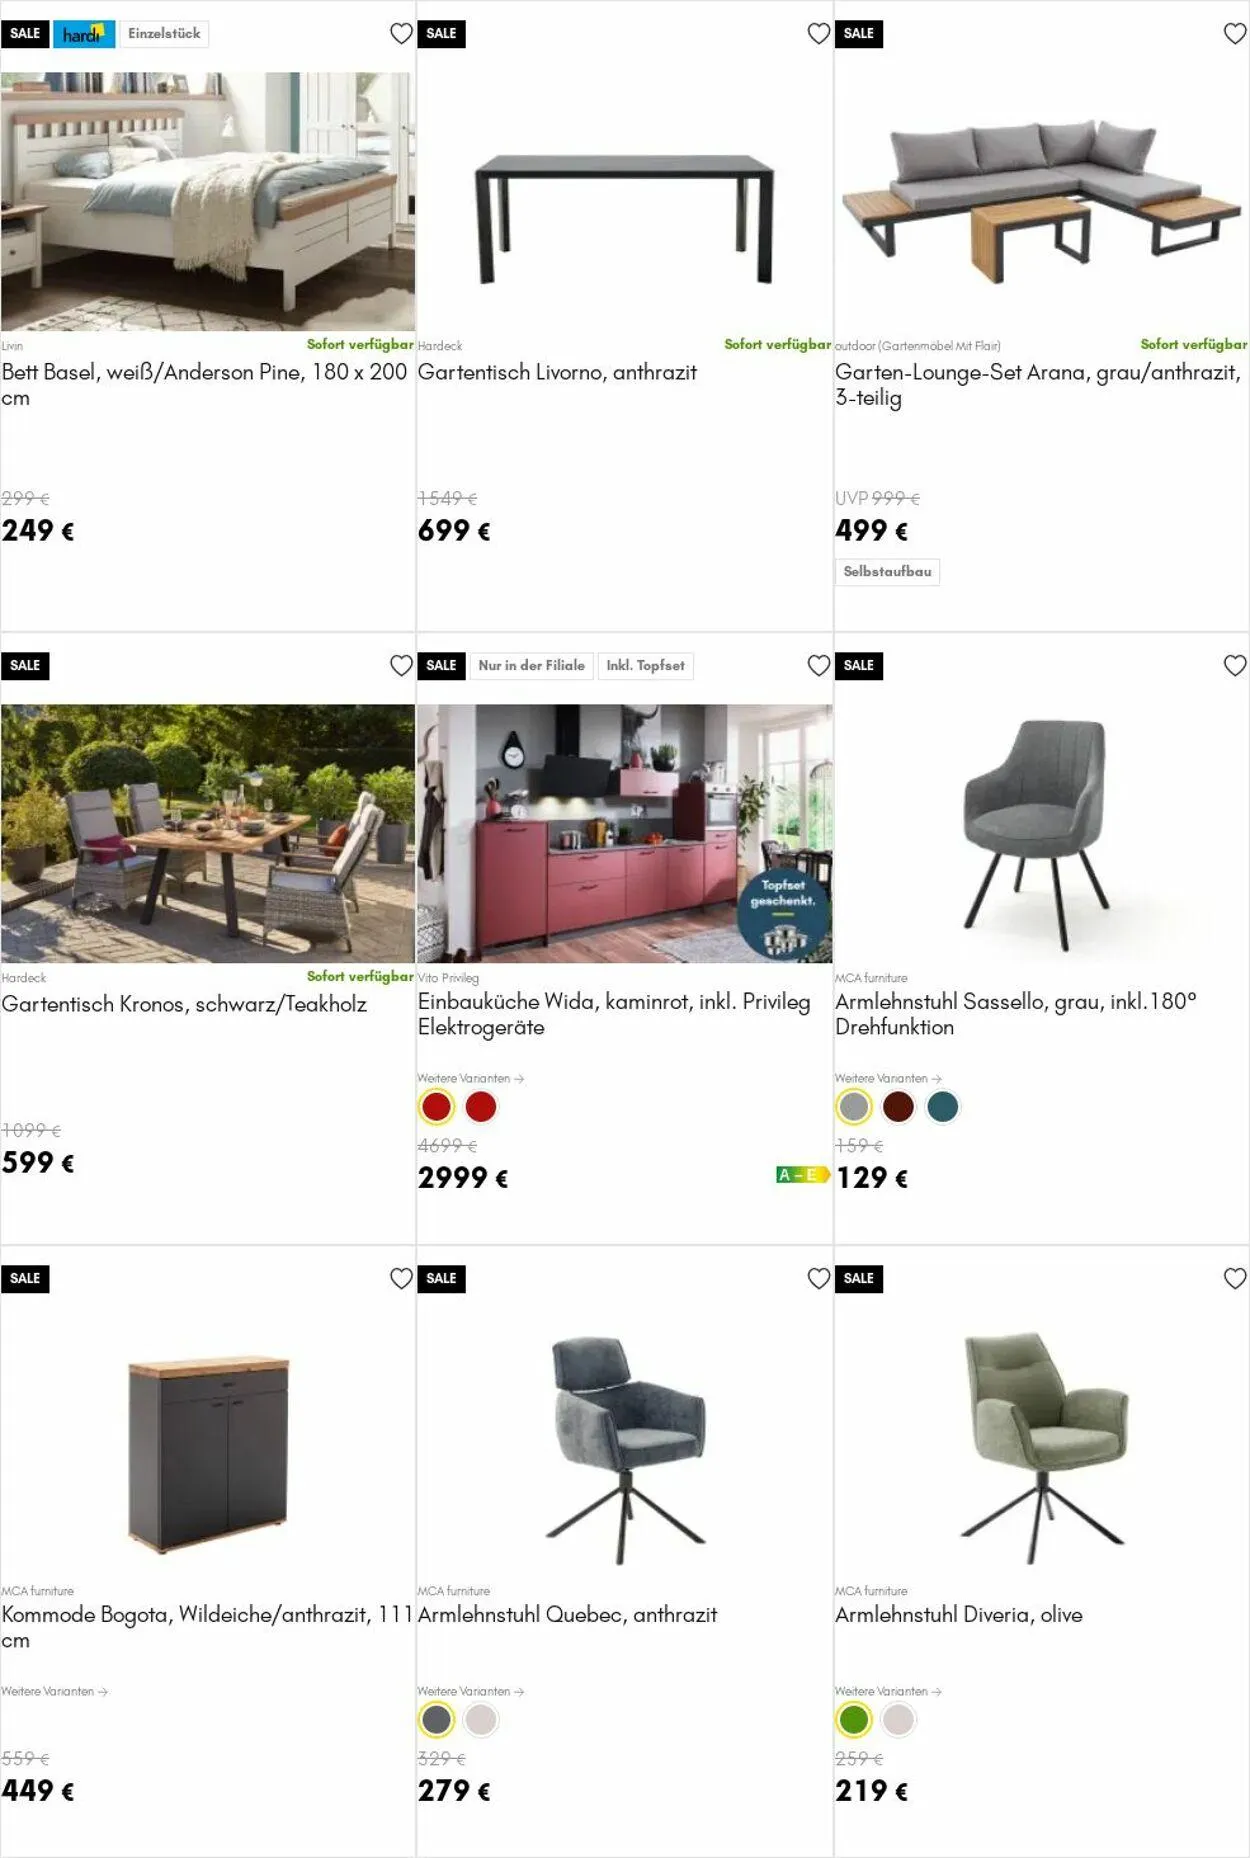
Task: Open Weitere Varianten under Einbauküche Wida
Action: coord(471,1078)
